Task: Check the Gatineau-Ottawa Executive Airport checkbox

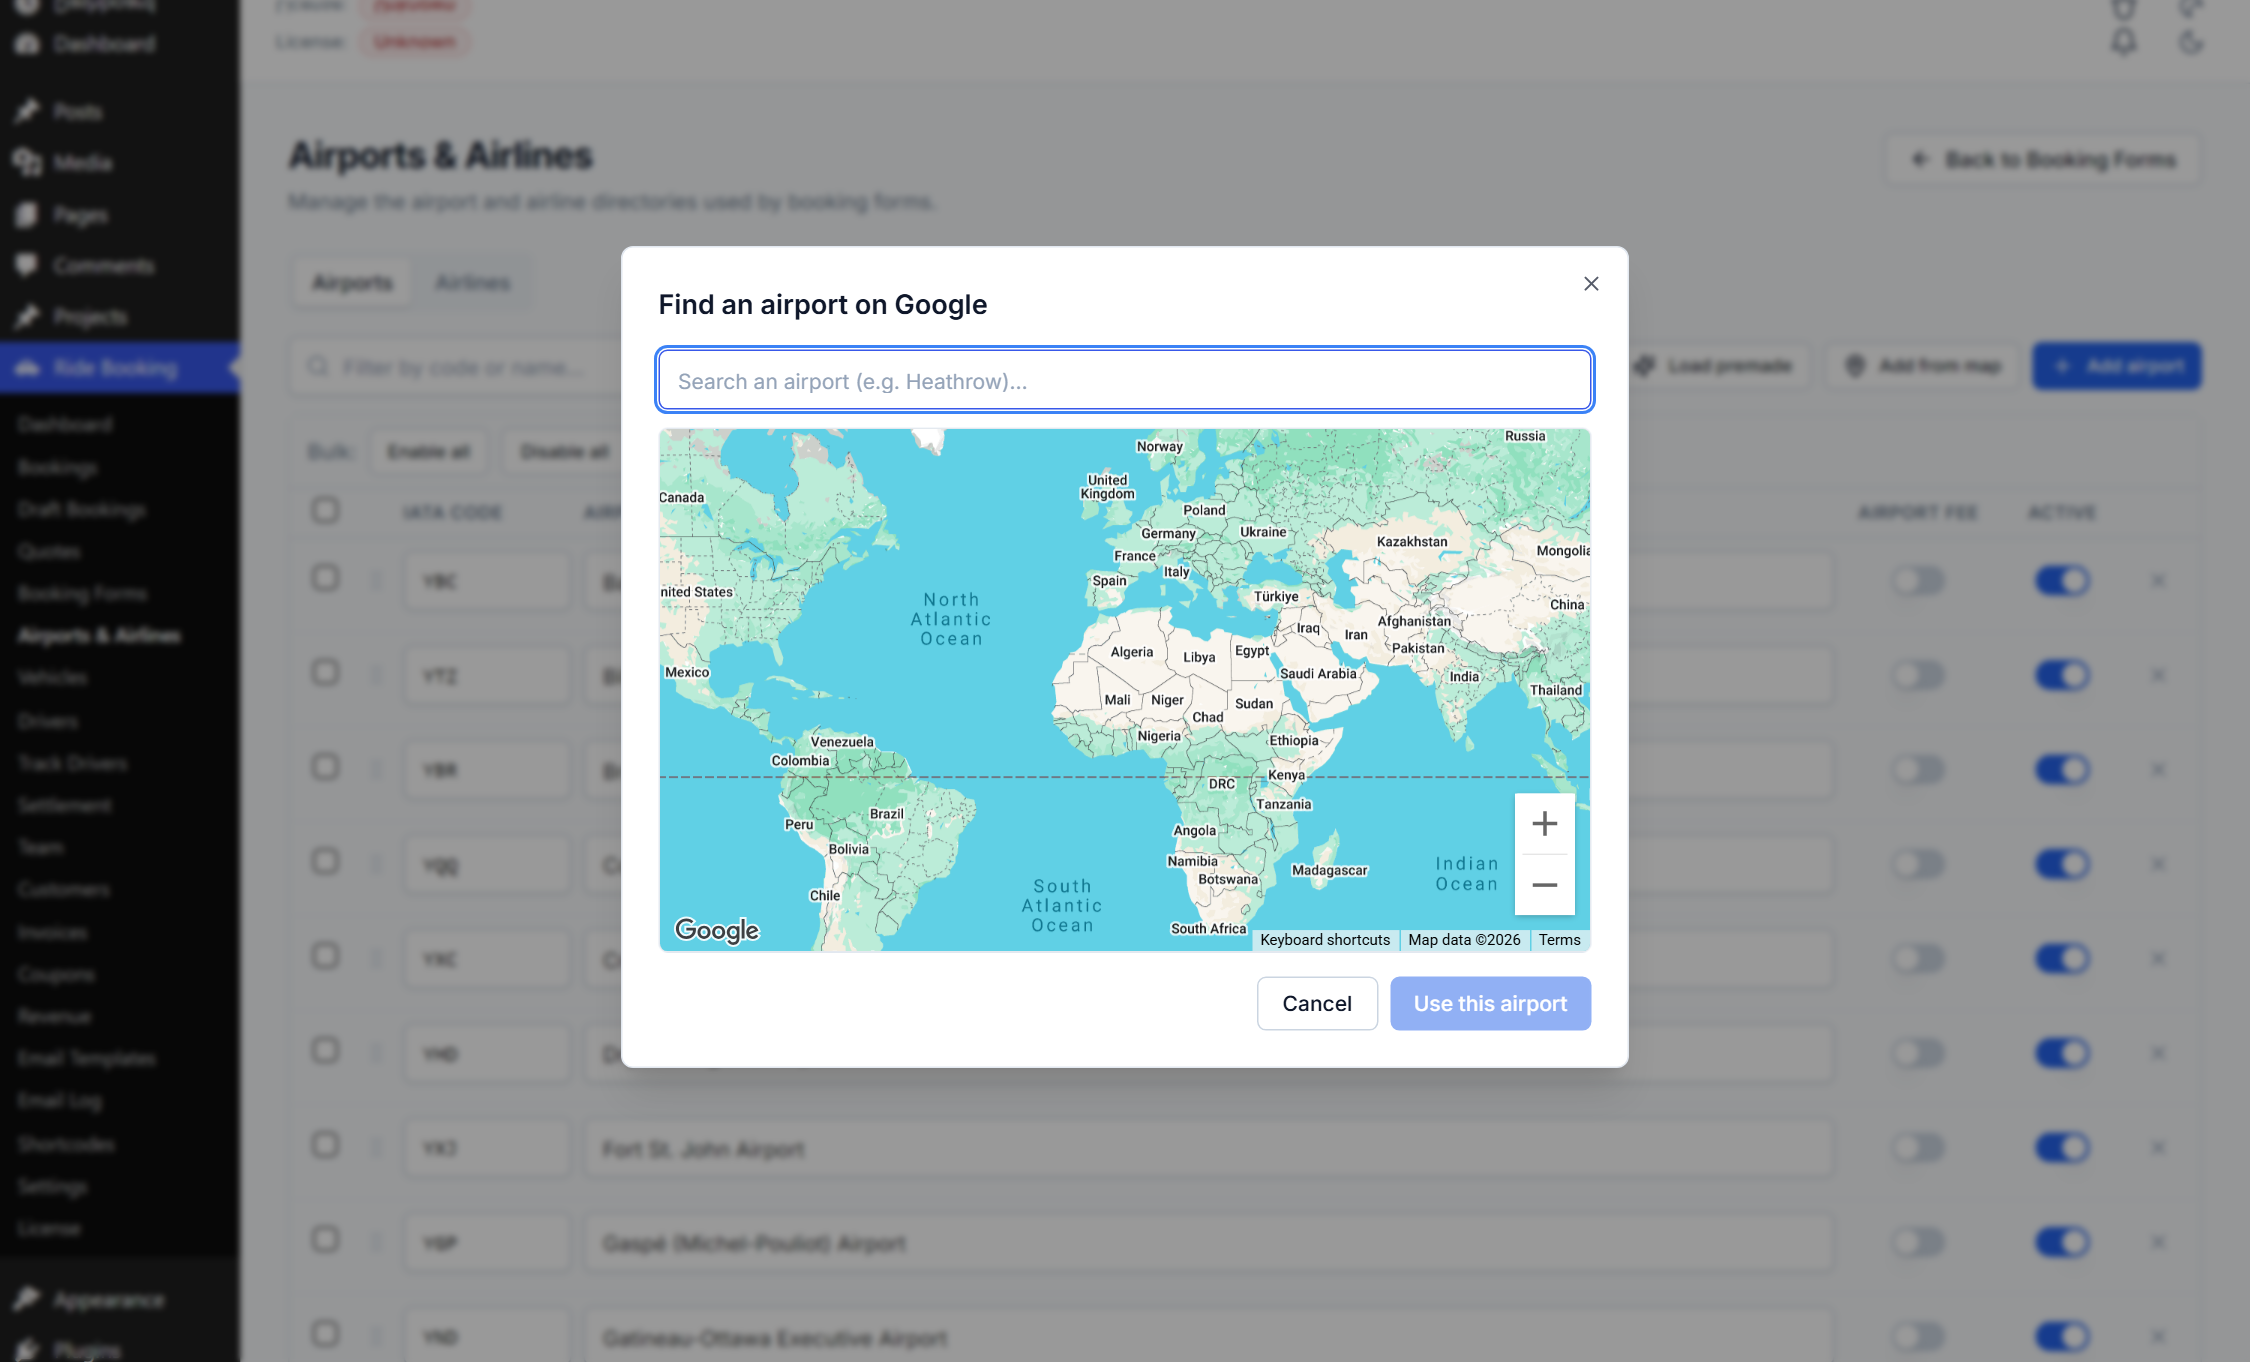Action: point(325,1334)
